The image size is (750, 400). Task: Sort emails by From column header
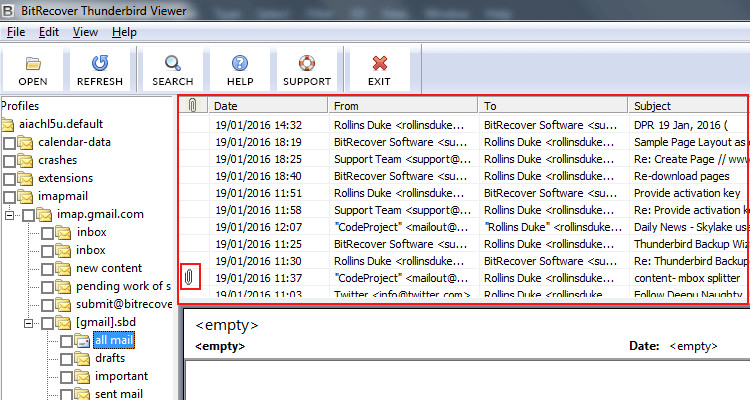(403, 105)
